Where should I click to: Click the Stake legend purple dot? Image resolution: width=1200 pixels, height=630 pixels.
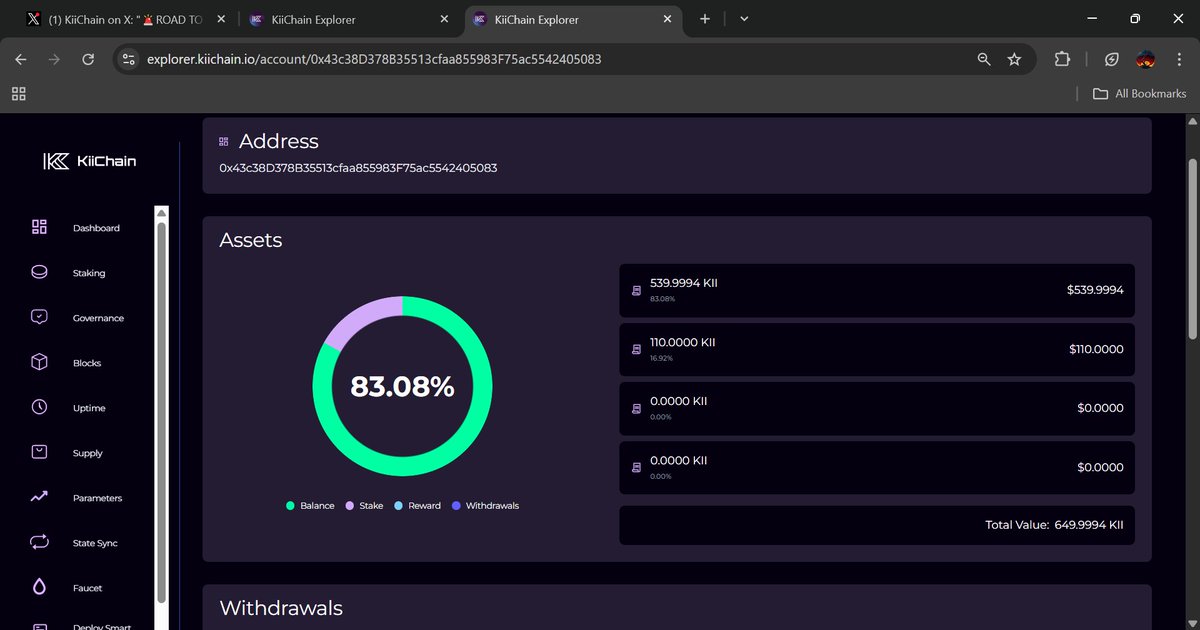coord(349,506)
